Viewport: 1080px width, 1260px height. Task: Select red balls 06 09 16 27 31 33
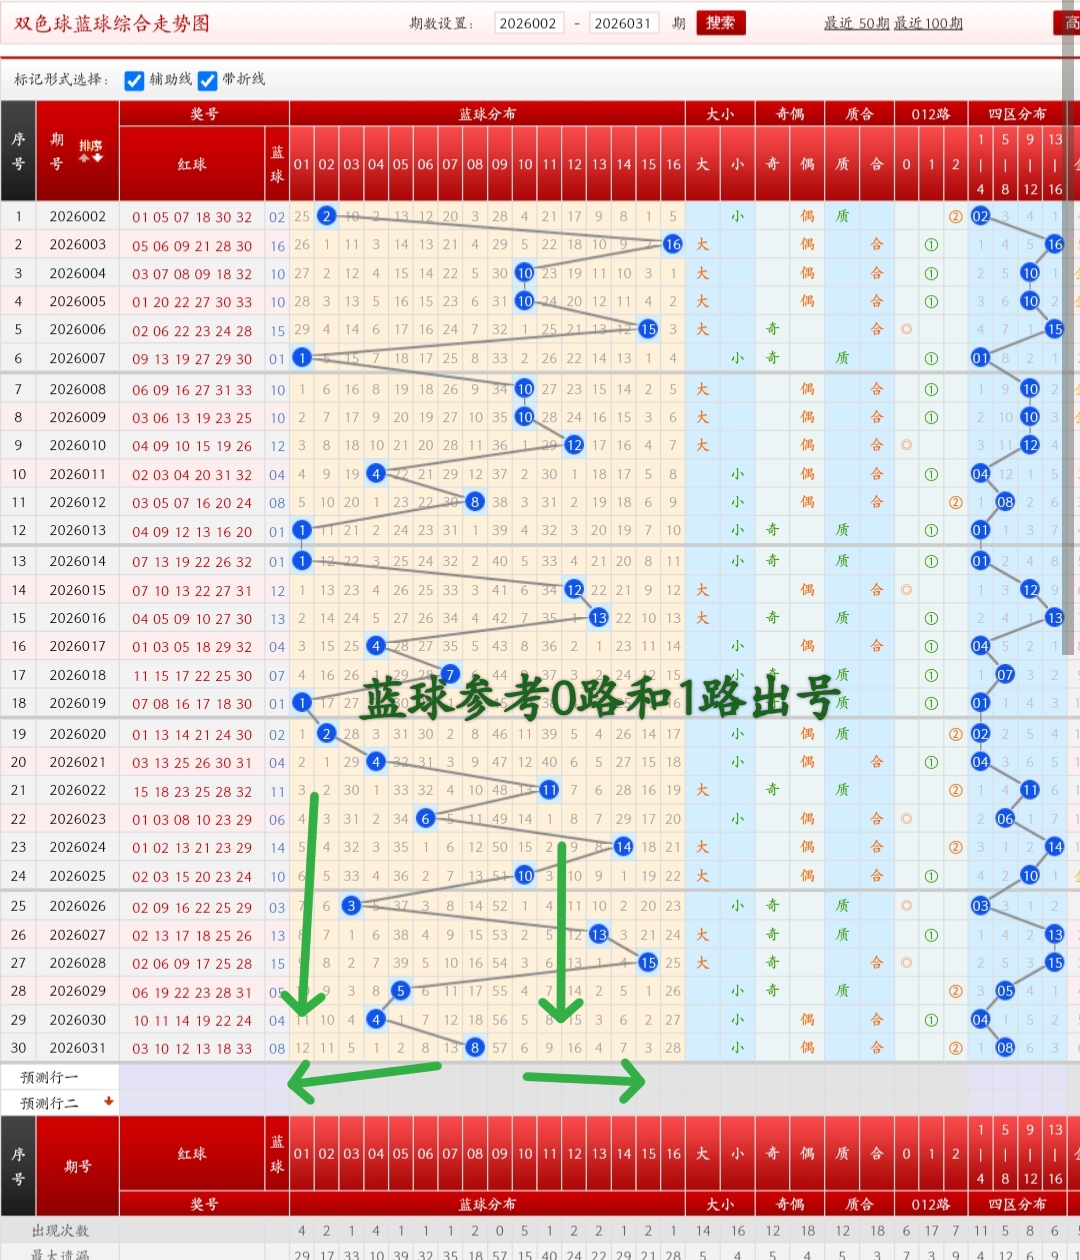click(x=192, y=390)
